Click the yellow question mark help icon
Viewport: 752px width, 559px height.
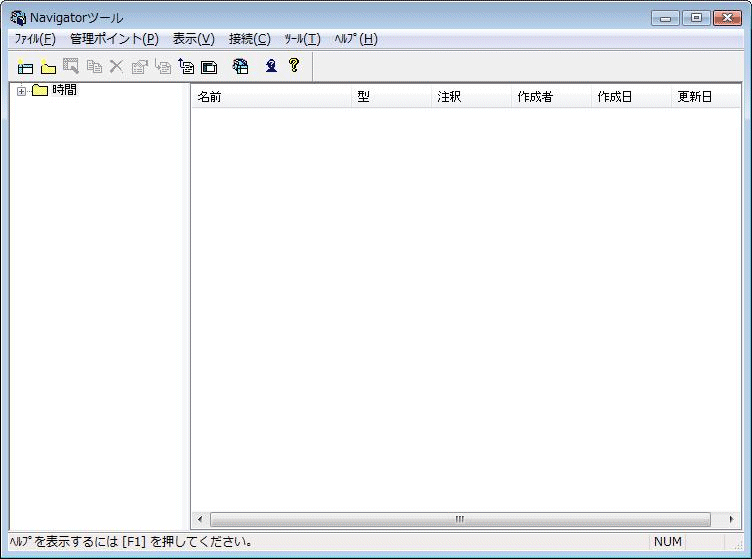tap(294, 65)
